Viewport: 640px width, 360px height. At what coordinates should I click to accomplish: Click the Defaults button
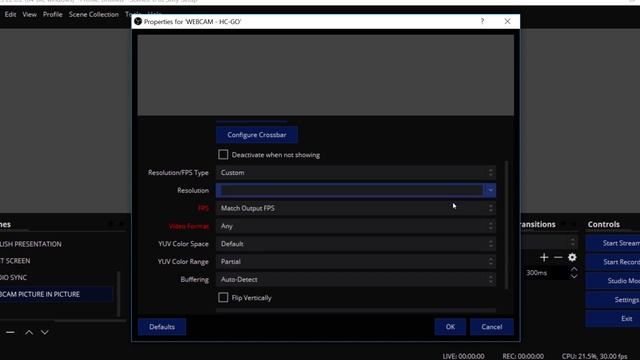162,327
